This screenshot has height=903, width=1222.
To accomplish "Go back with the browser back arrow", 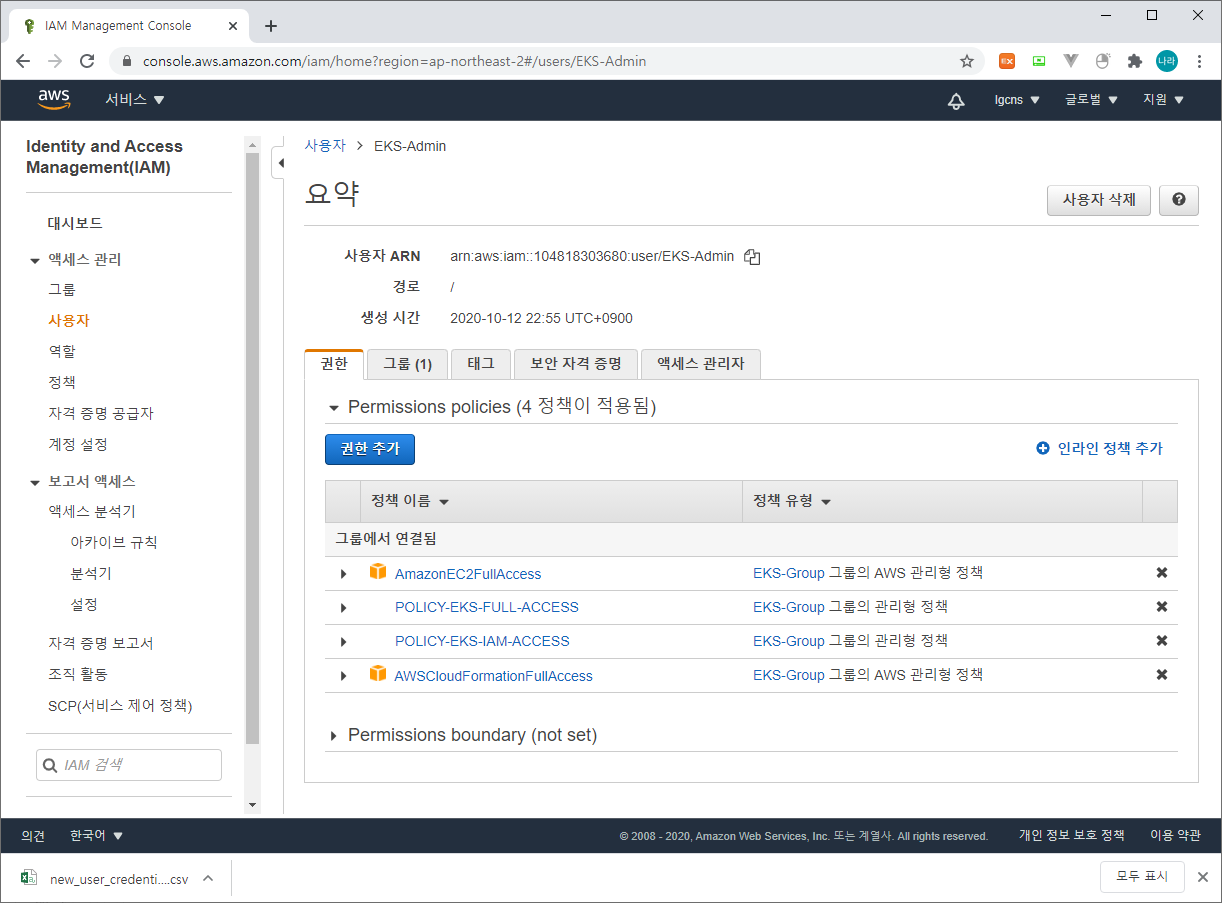I will pyautogui.click(x=23, y=61).
